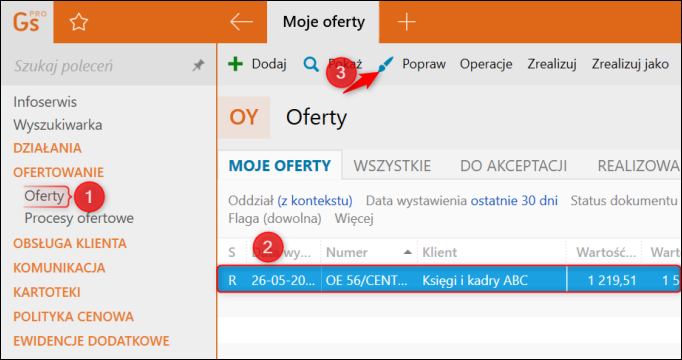Click the client Księgi i kadry ABC
The width and height of the screenshot is (682, 360).
pos(475,280)
